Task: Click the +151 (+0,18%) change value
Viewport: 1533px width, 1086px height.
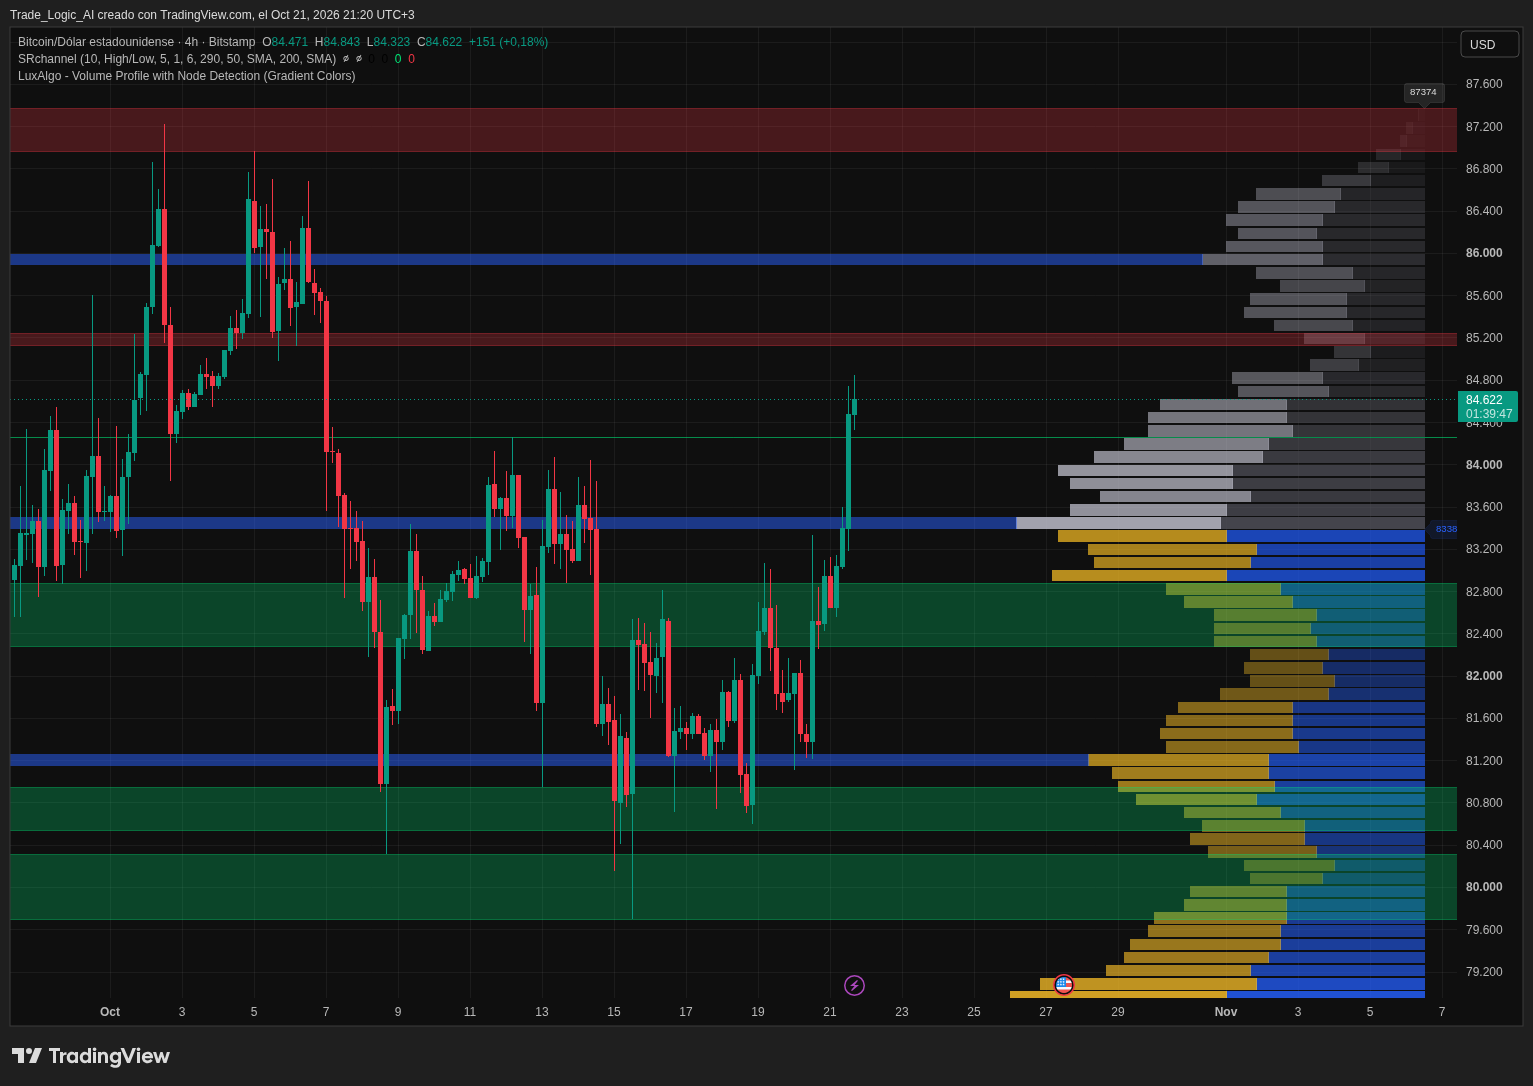Action: 508,42
